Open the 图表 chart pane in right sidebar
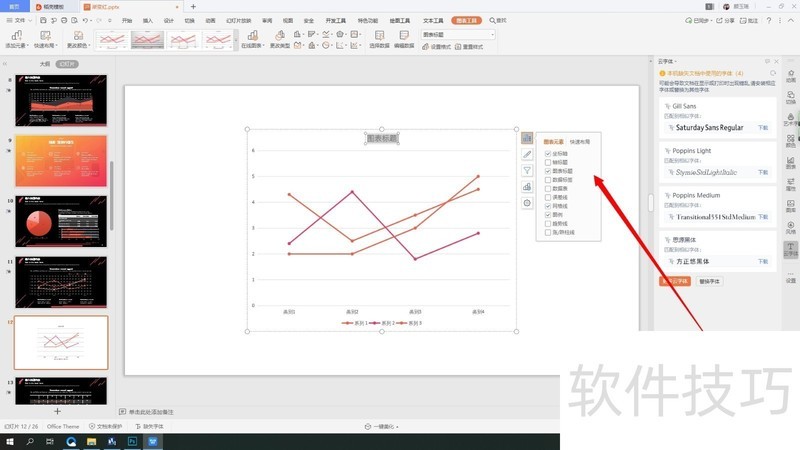The height and width of the screenshot is (450, 800). pos(790,163)
